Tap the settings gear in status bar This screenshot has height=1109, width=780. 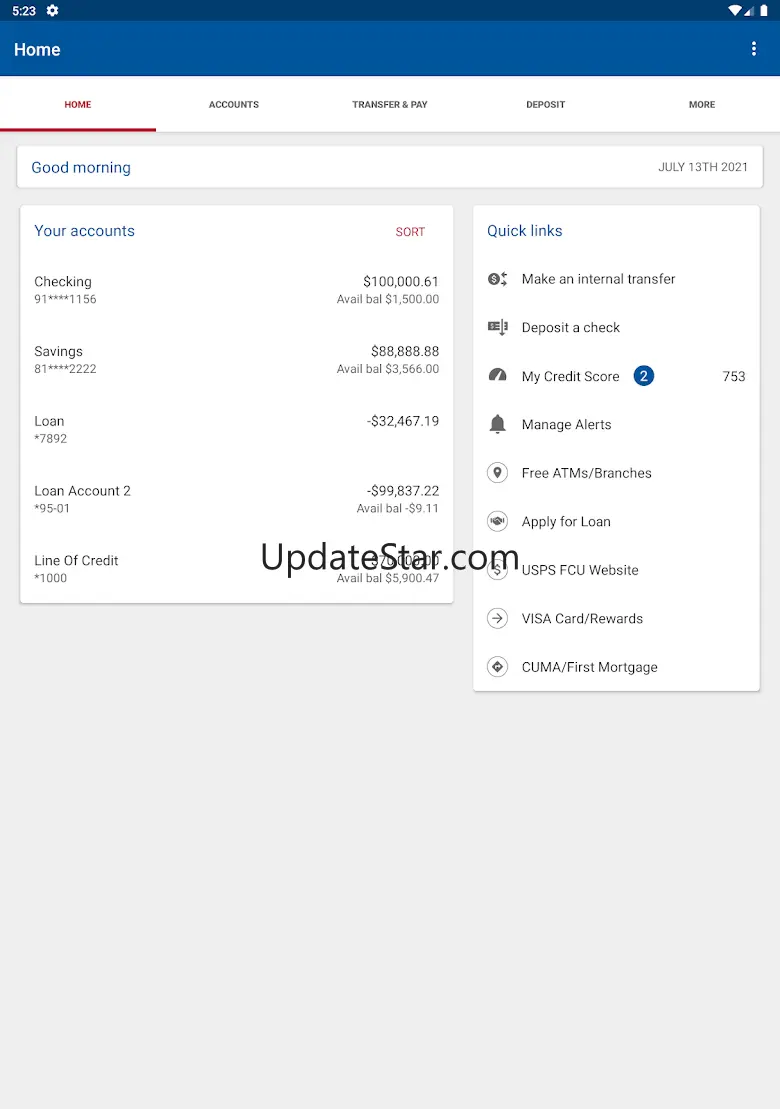[x=52, y=11]
